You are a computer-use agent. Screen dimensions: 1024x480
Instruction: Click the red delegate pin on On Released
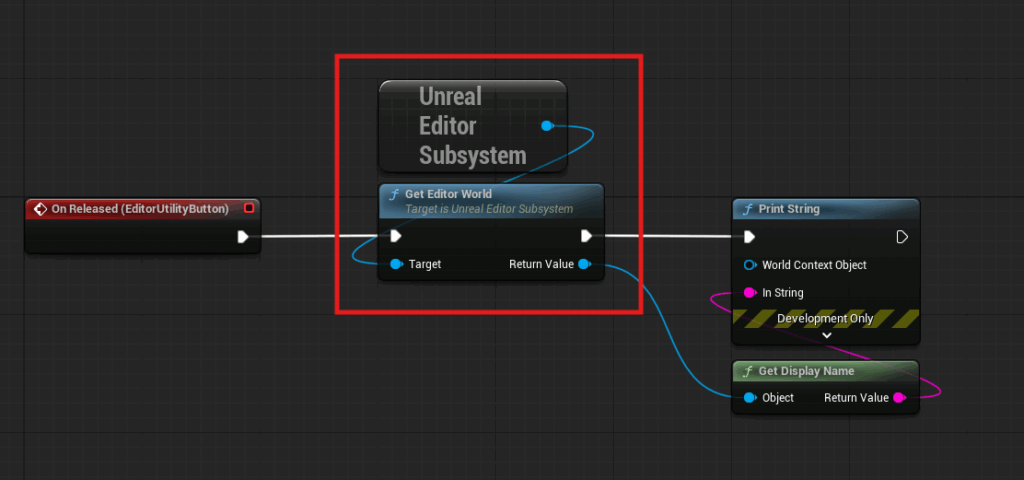pos(249,208)
